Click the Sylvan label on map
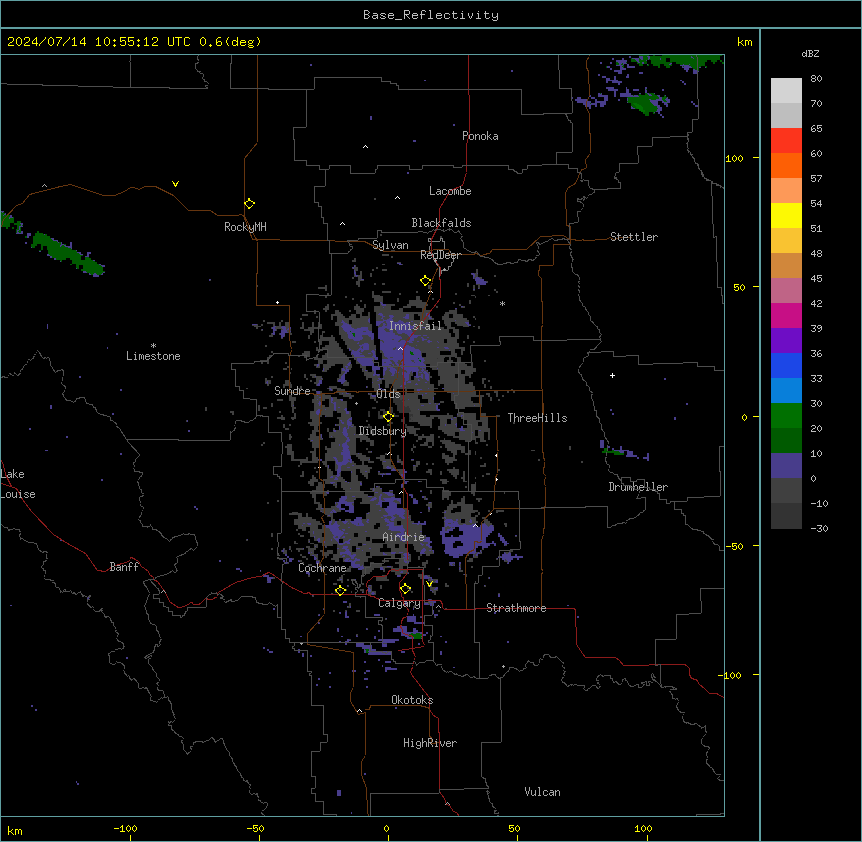The height and width of the screenshot is (842, 862). coord(390,245)
